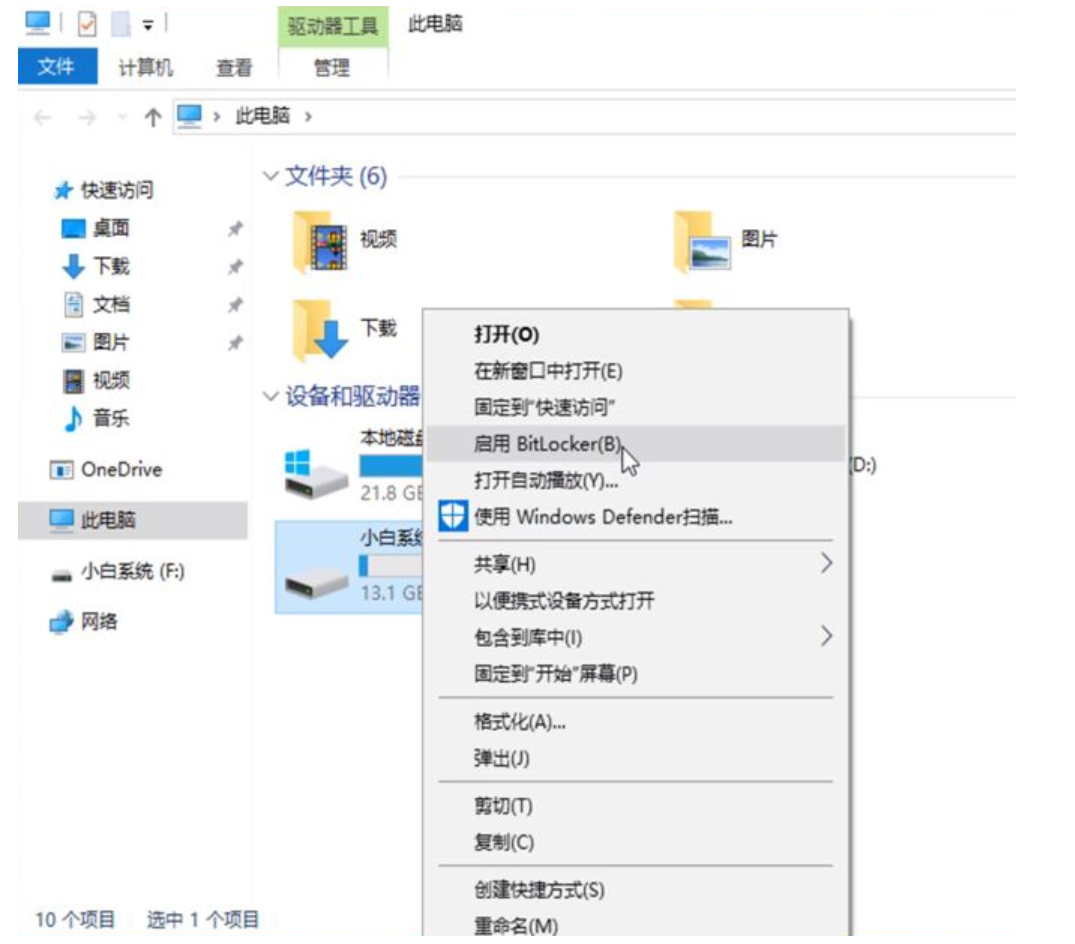The height and width of the screenshot is (944, 1075).
Task: Click the OneDrive icon in sidebar
Action: (x=62, y=470)
